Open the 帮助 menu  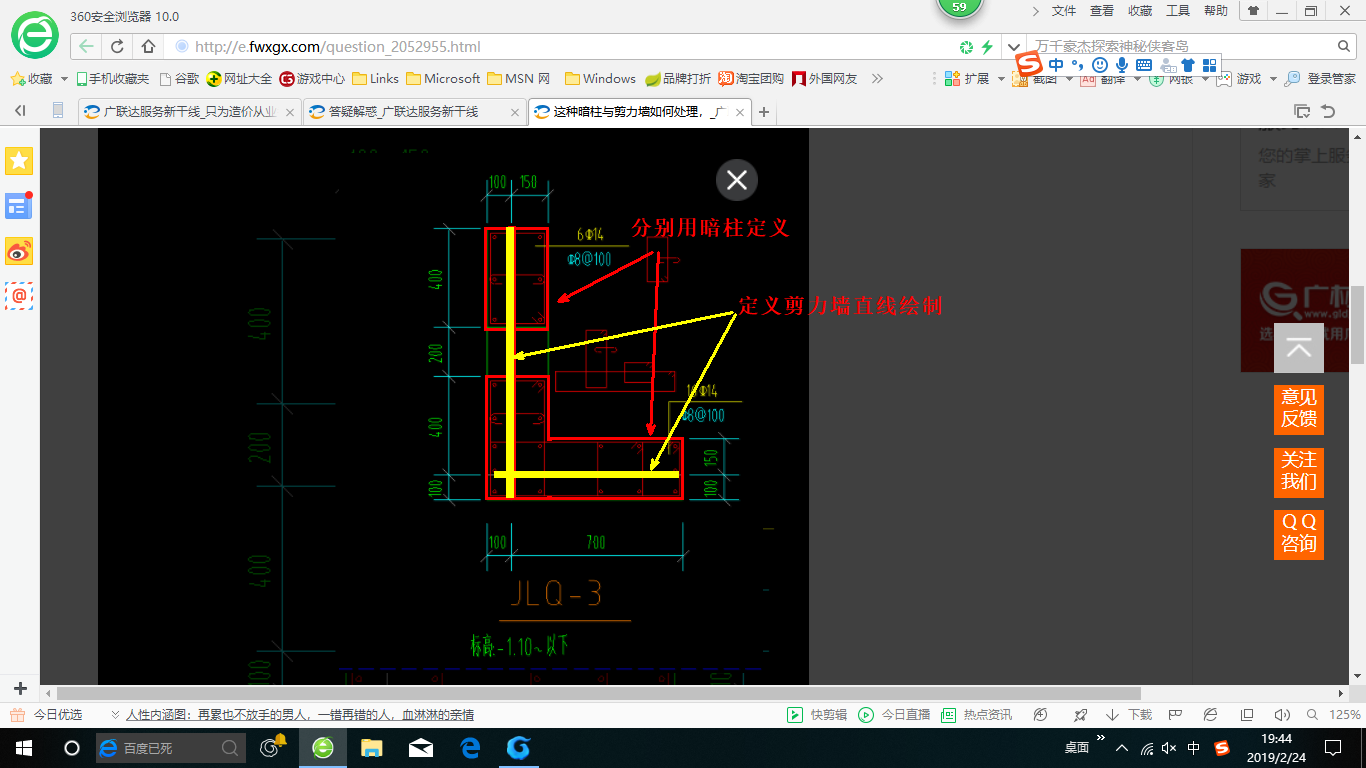coord(1216,11)
